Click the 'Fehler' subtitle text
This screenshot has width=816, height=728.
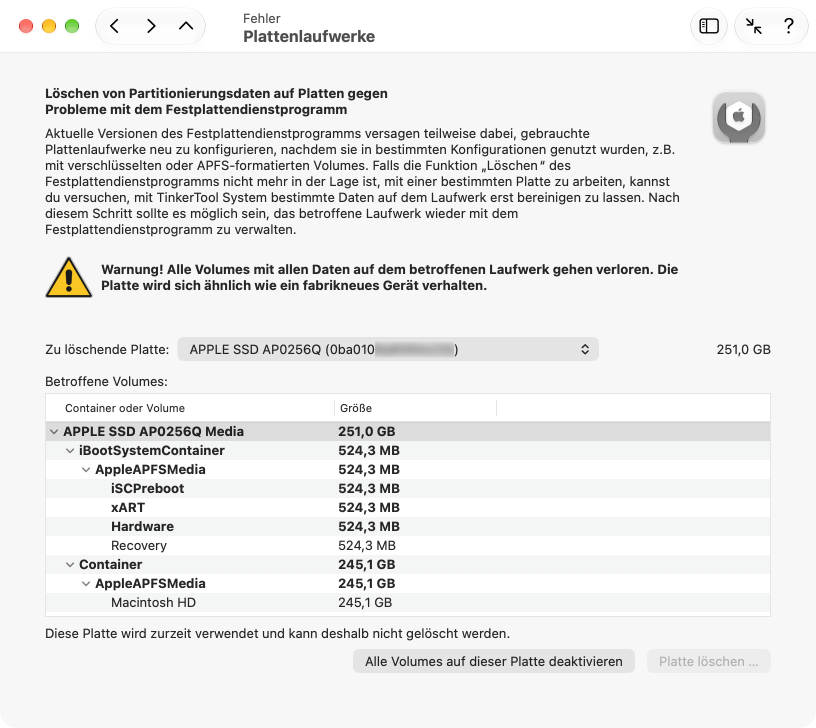[x=262, y=18]
